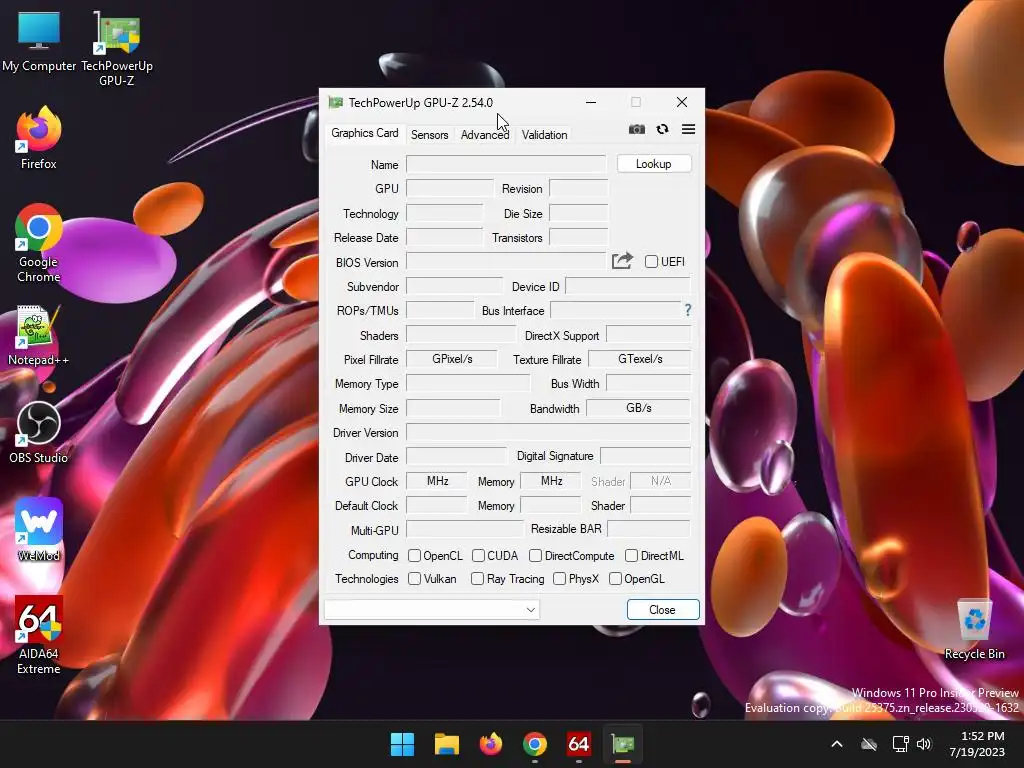Viewport: 1024px width, 768px height.
Task: Click the Lookup button
Action: (654, 164)
